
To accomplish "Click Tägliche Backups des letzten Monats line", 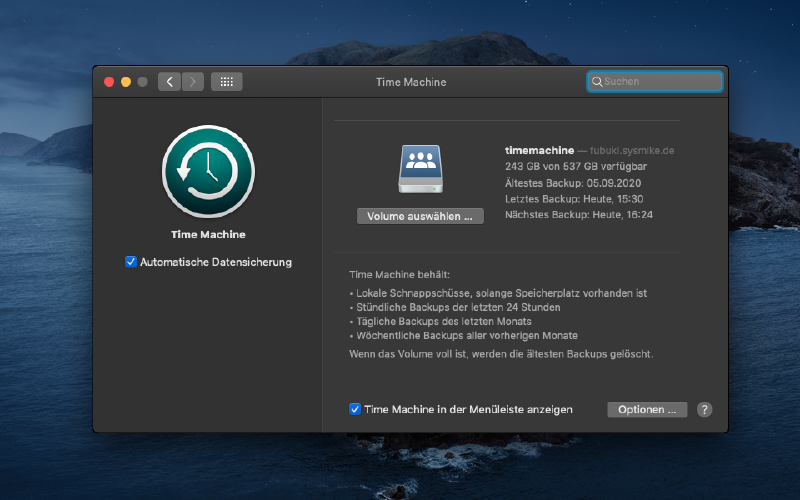I will click(440, 321).
